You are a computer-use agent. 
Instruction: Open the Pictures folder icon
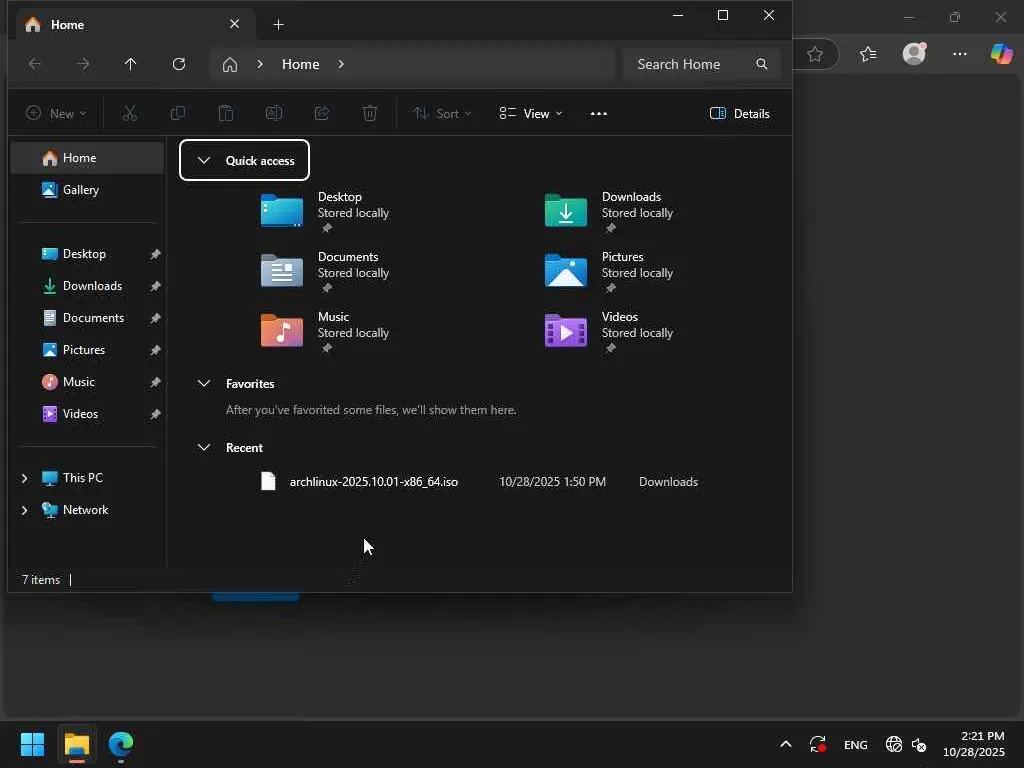click(566, 271)
